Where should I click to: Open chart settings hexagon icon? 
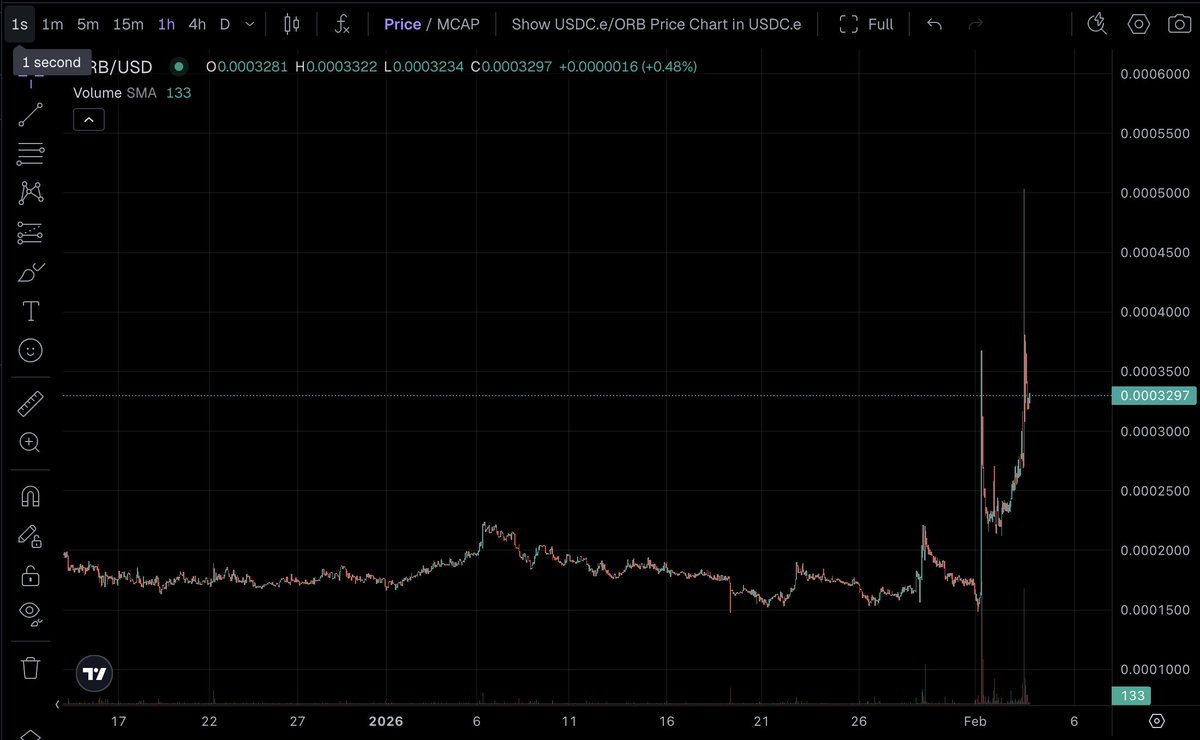point(1138,24)
